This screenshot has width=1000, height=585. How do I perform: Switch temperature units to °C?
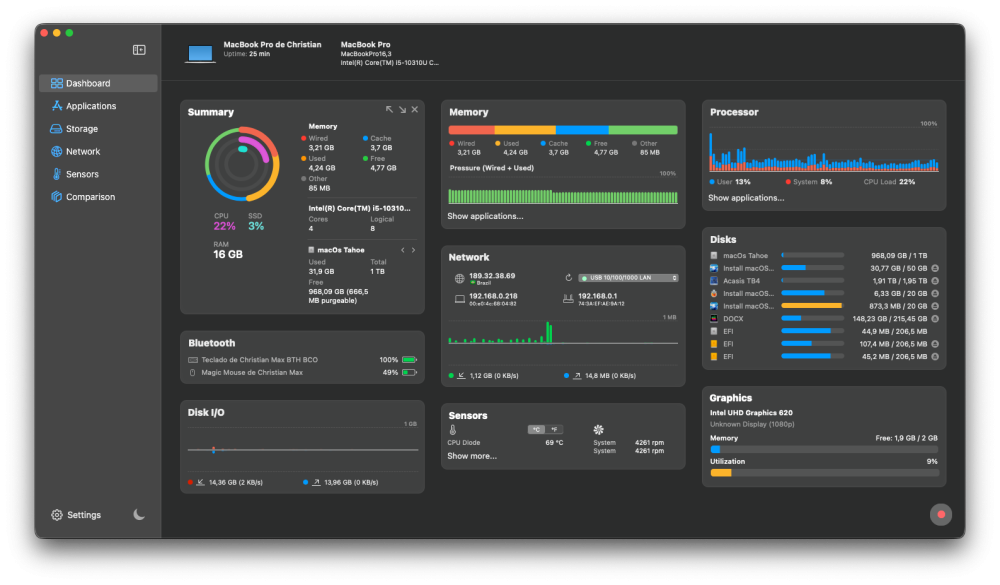coord(537,429)
